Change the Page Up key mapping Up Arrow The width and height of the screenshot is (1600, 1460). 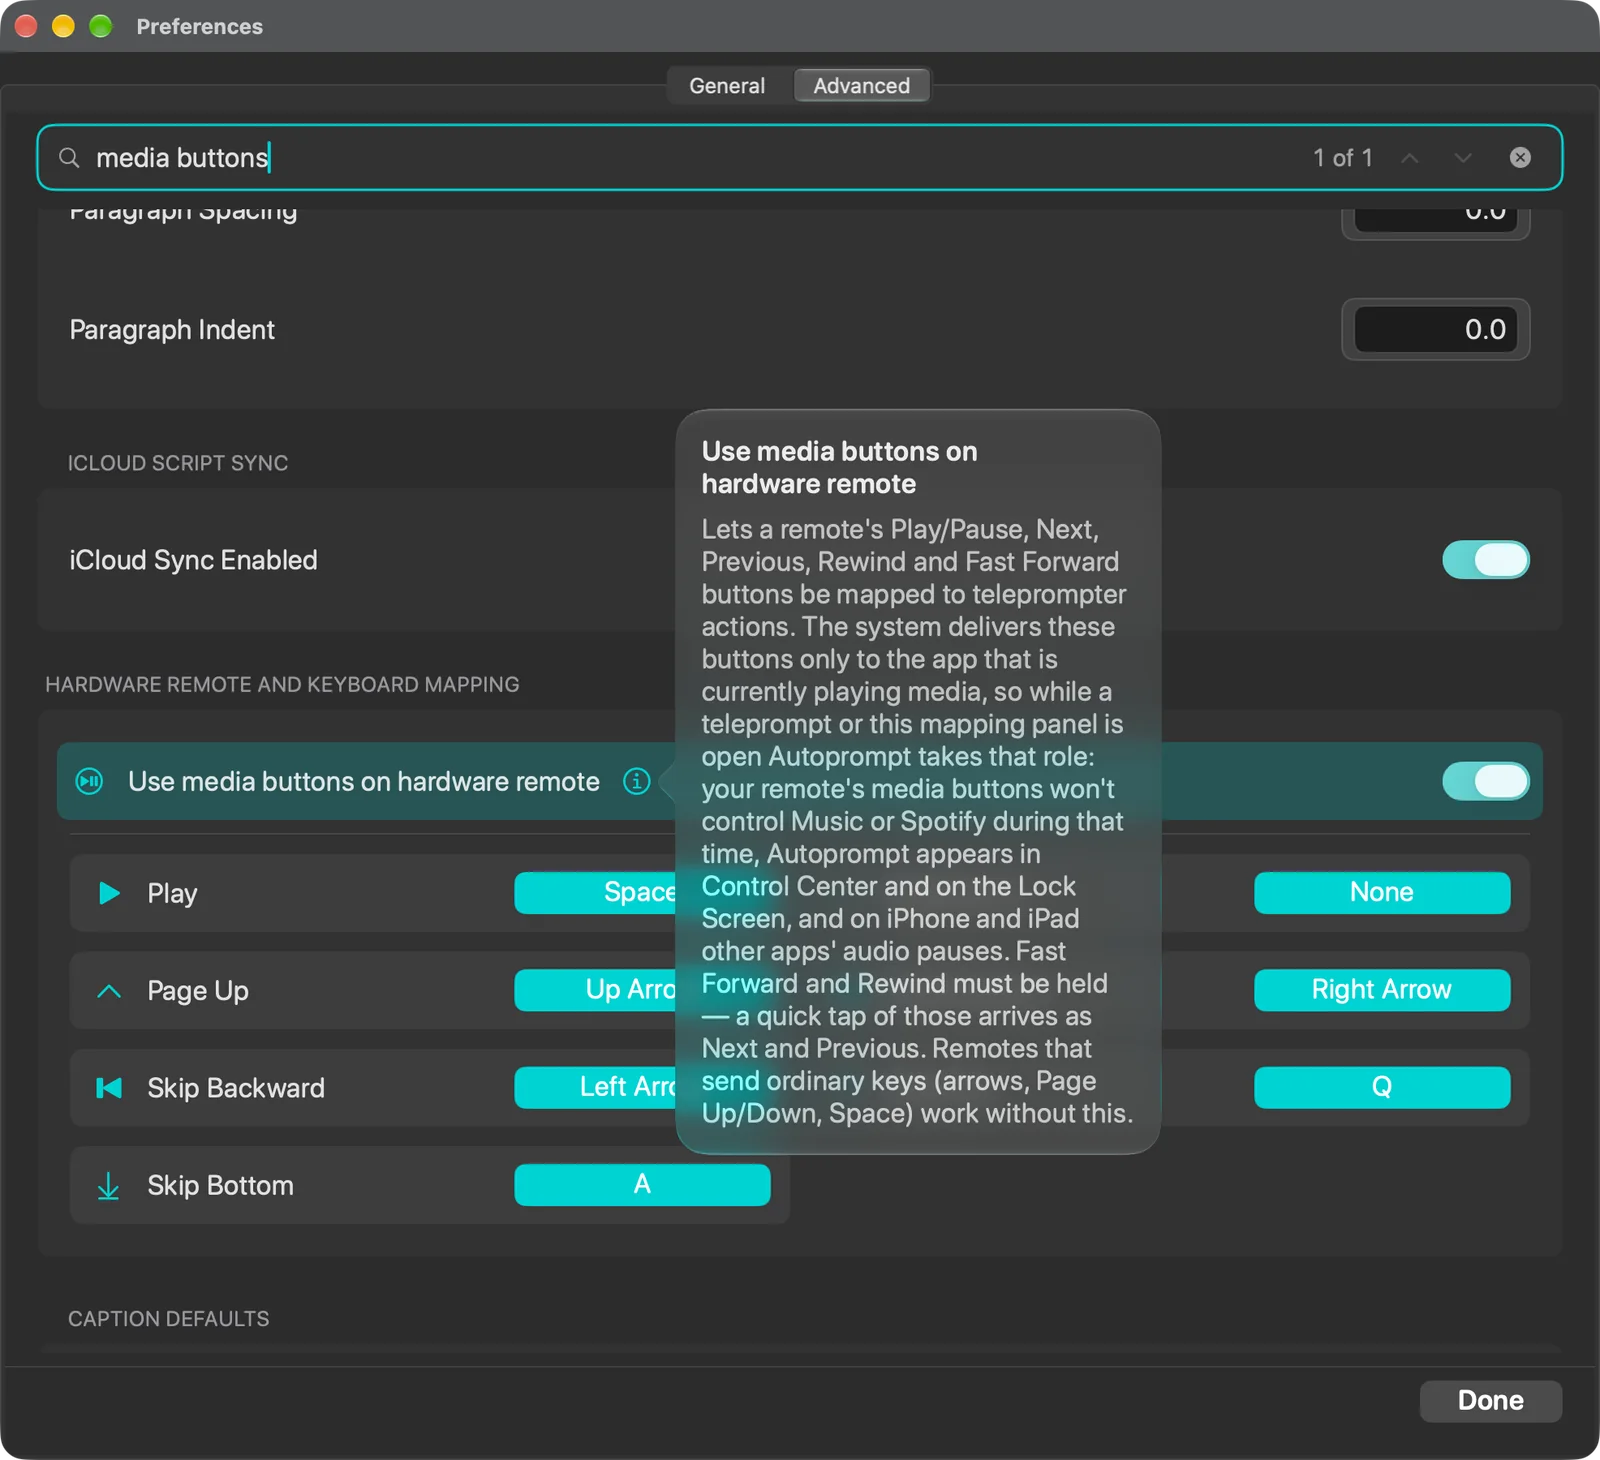coord(596,990)
